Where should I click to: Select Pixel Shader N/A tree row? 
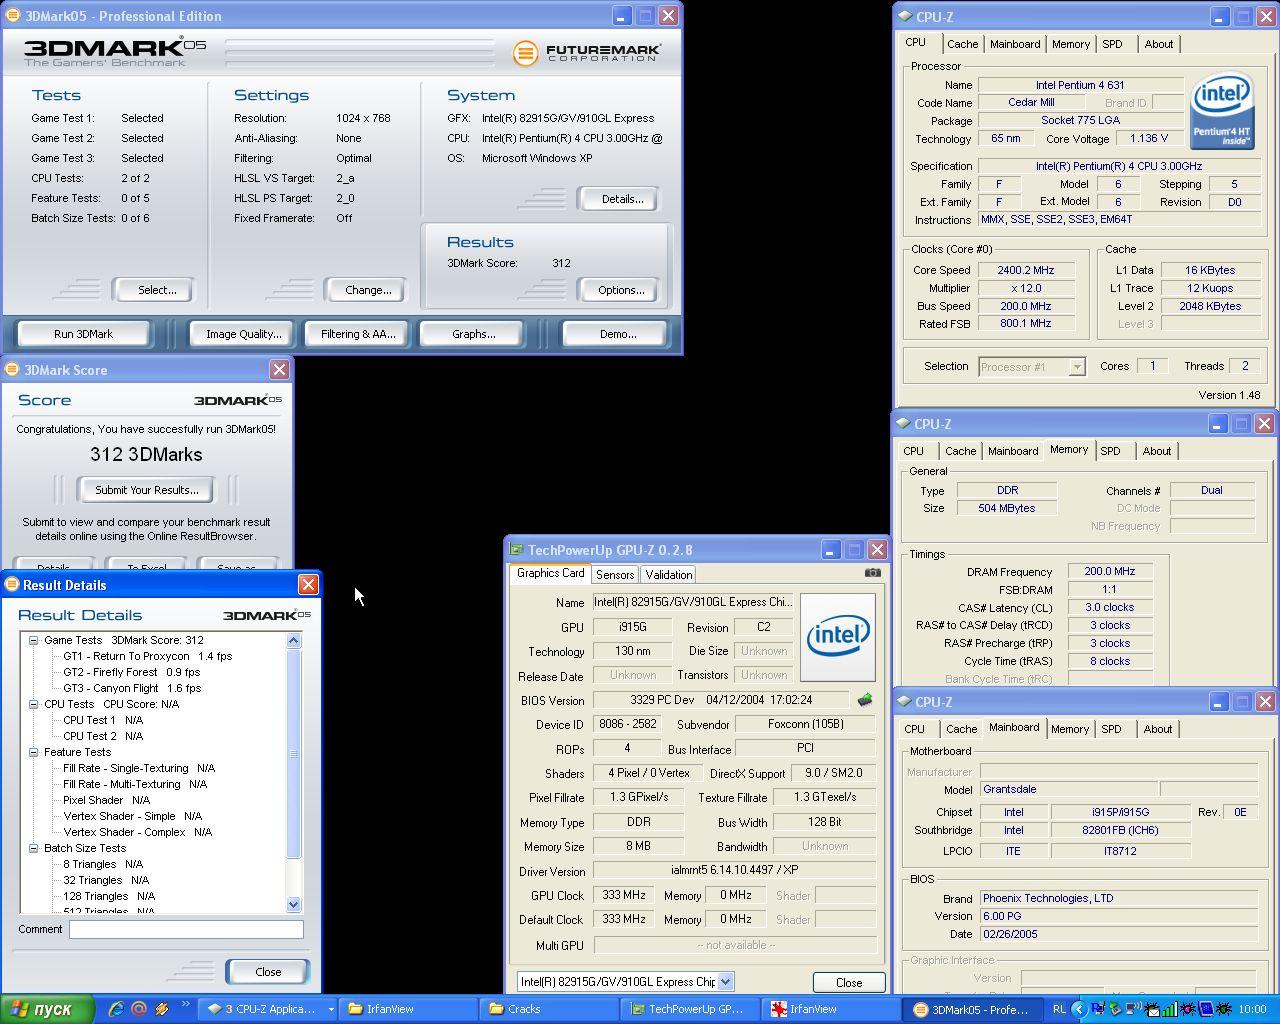106,800
